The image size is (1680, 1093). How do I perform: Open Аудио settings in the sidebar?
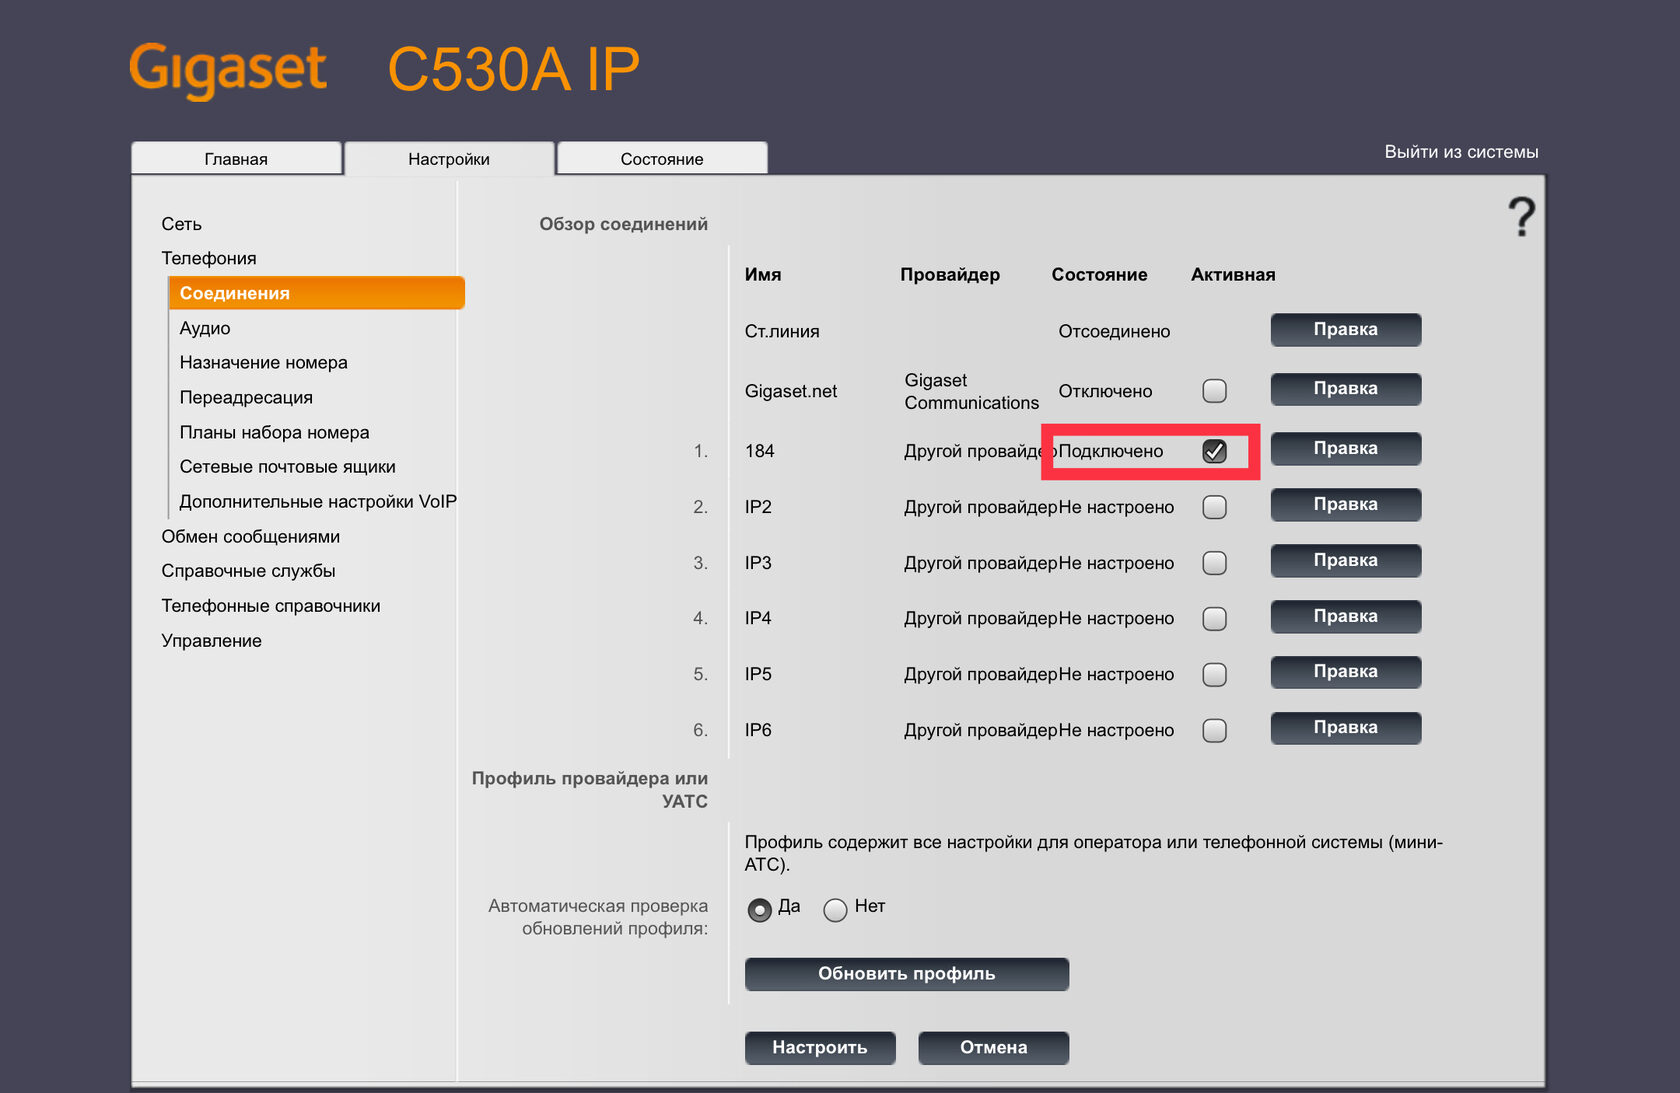pos(205,328)
